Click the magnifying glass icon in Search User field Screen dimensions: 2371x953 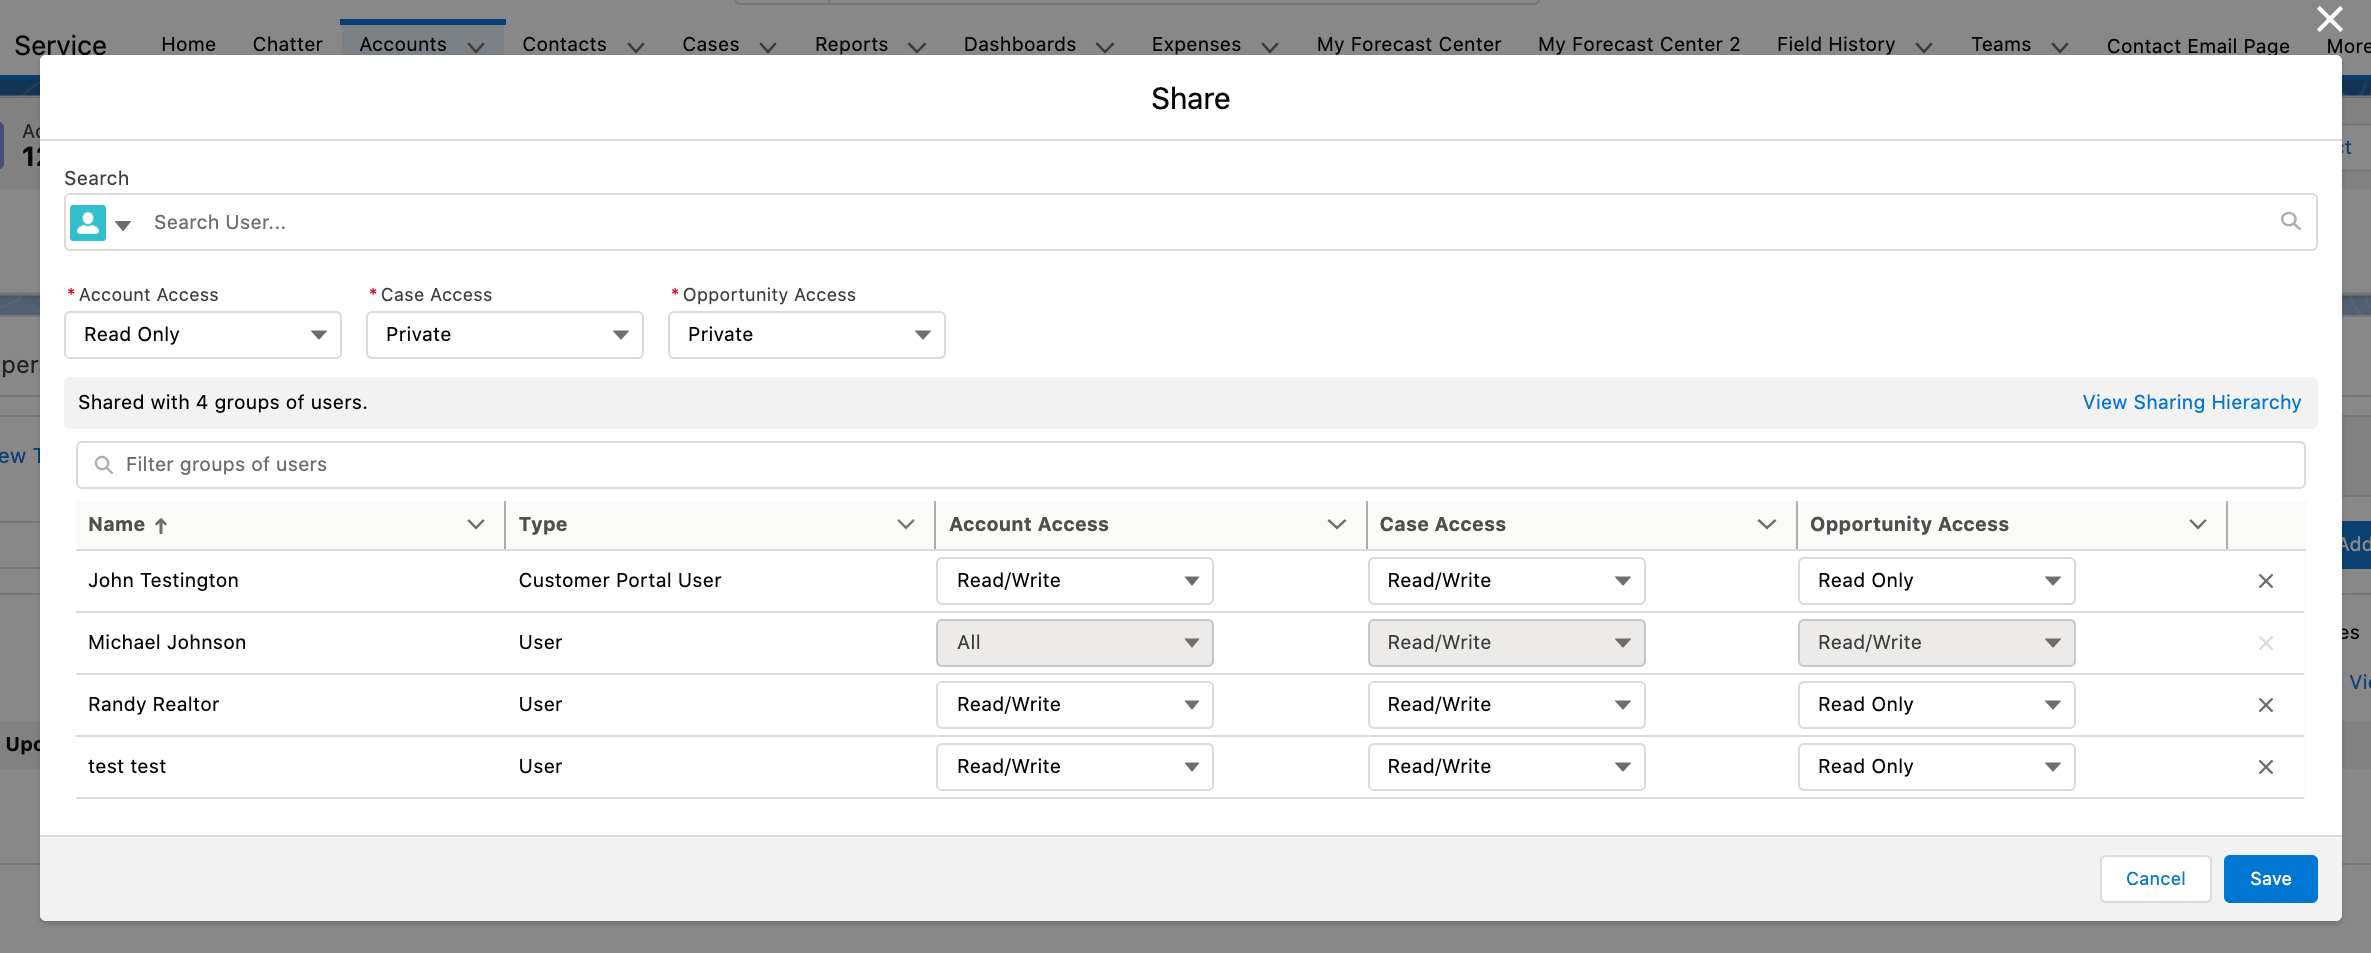click(2291, 222)
